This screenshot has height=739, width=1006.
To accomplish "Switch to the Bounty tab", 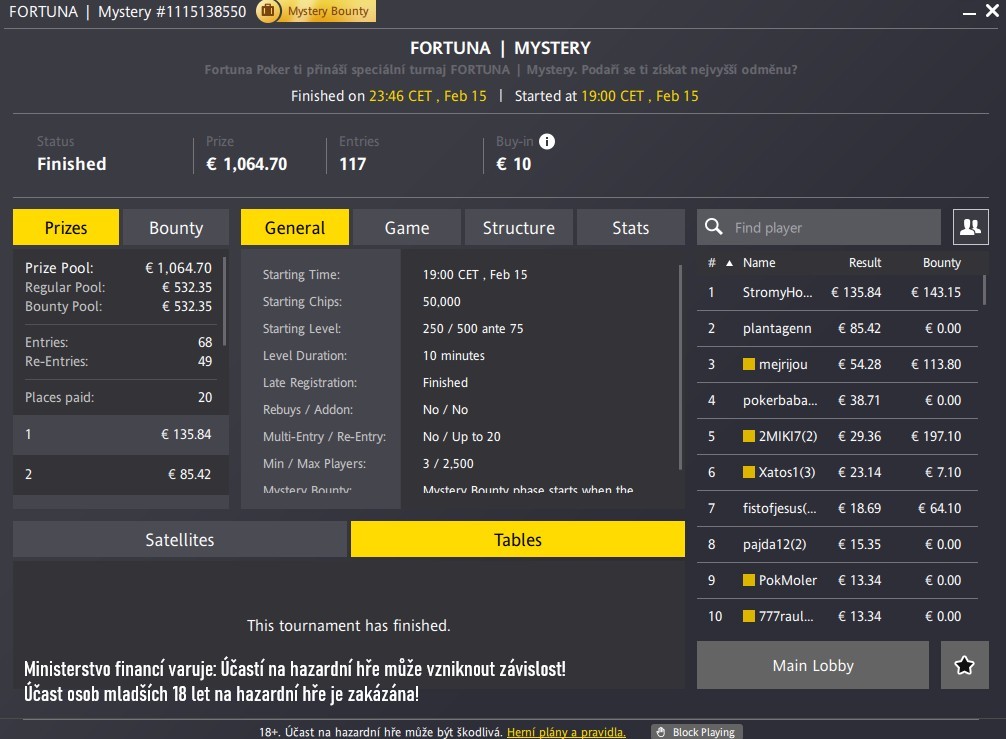I will (x=176, y=228).
